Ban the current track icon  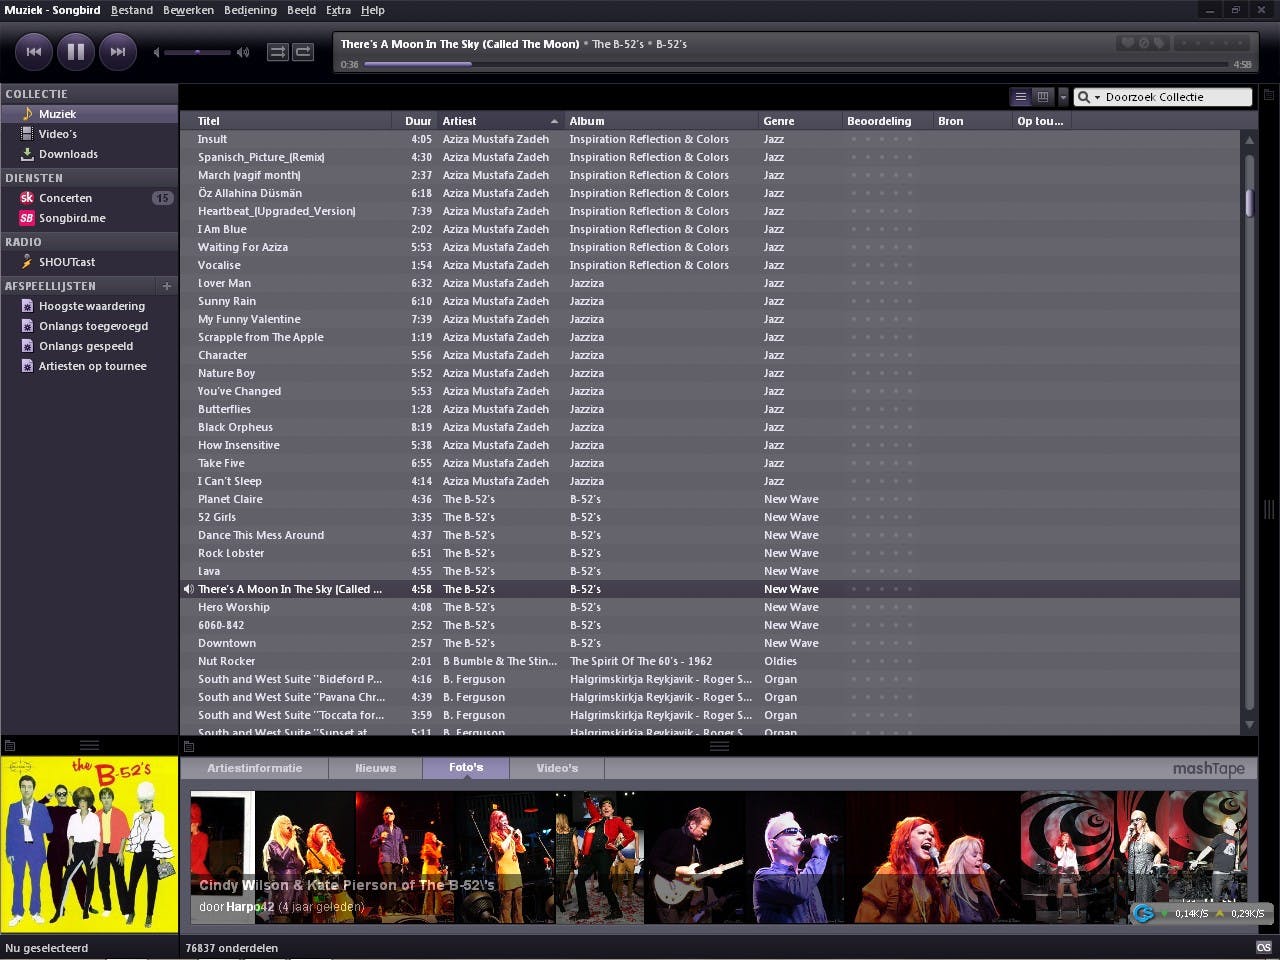(x=1143, y=43)
